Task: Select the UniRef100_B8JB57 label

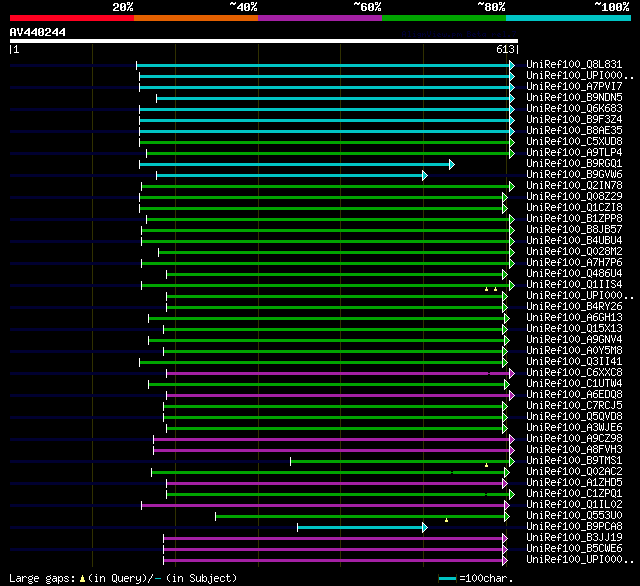Action: coord(574,229)
